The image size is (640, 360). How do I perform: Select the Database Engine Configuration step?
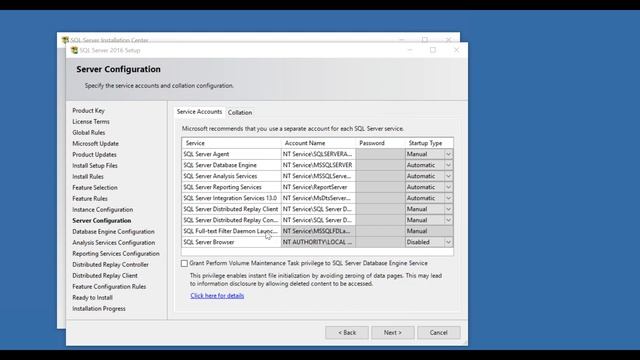[113, 232]
